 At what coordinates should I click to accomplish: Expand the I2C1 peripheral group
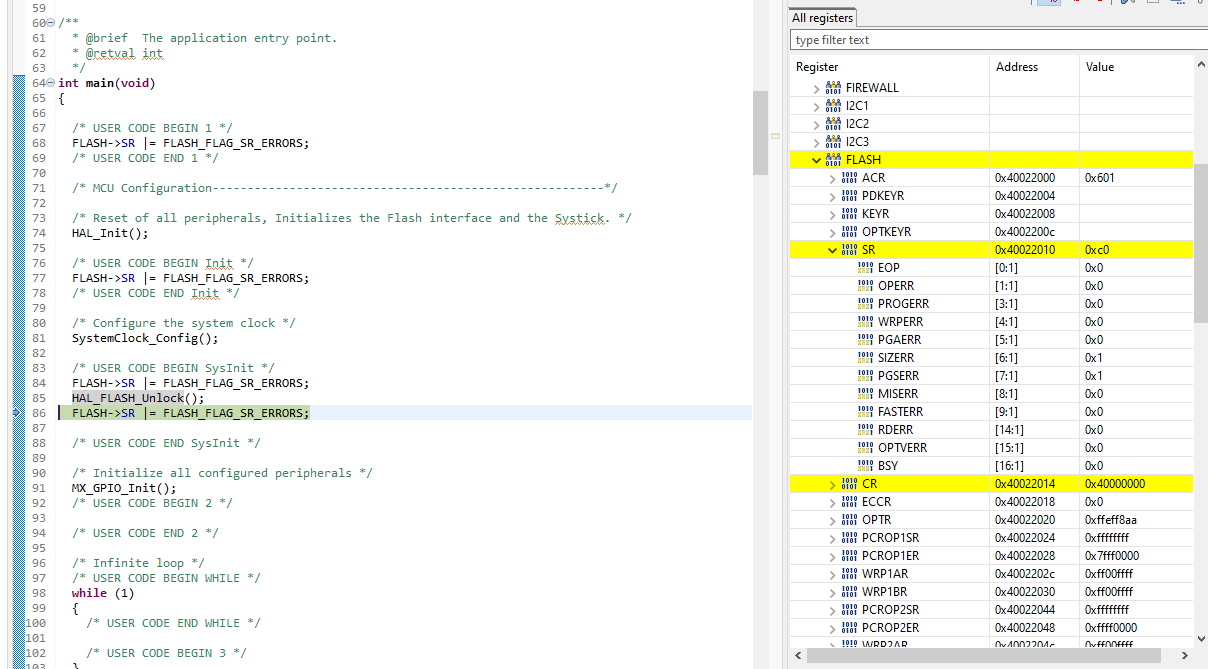(816, 105)
